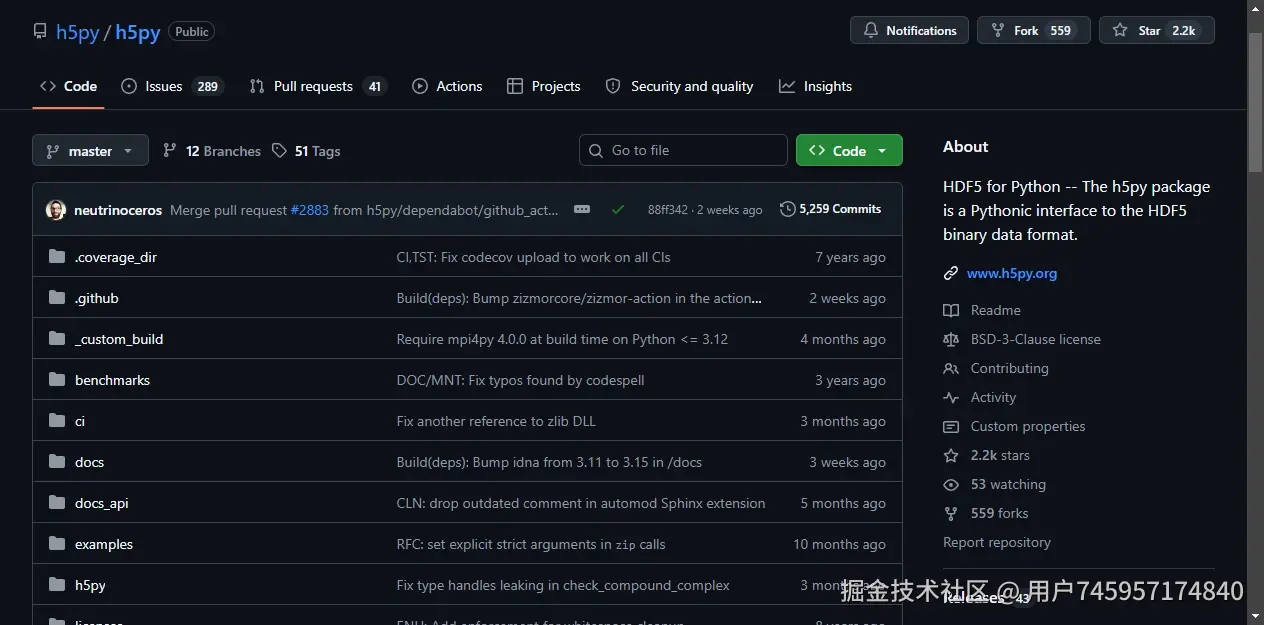This screenshot has height=625, width=1264.
Task: Click the tag icon beside 51 Tags
Action: pyautogui.click(x=279, y=151)
